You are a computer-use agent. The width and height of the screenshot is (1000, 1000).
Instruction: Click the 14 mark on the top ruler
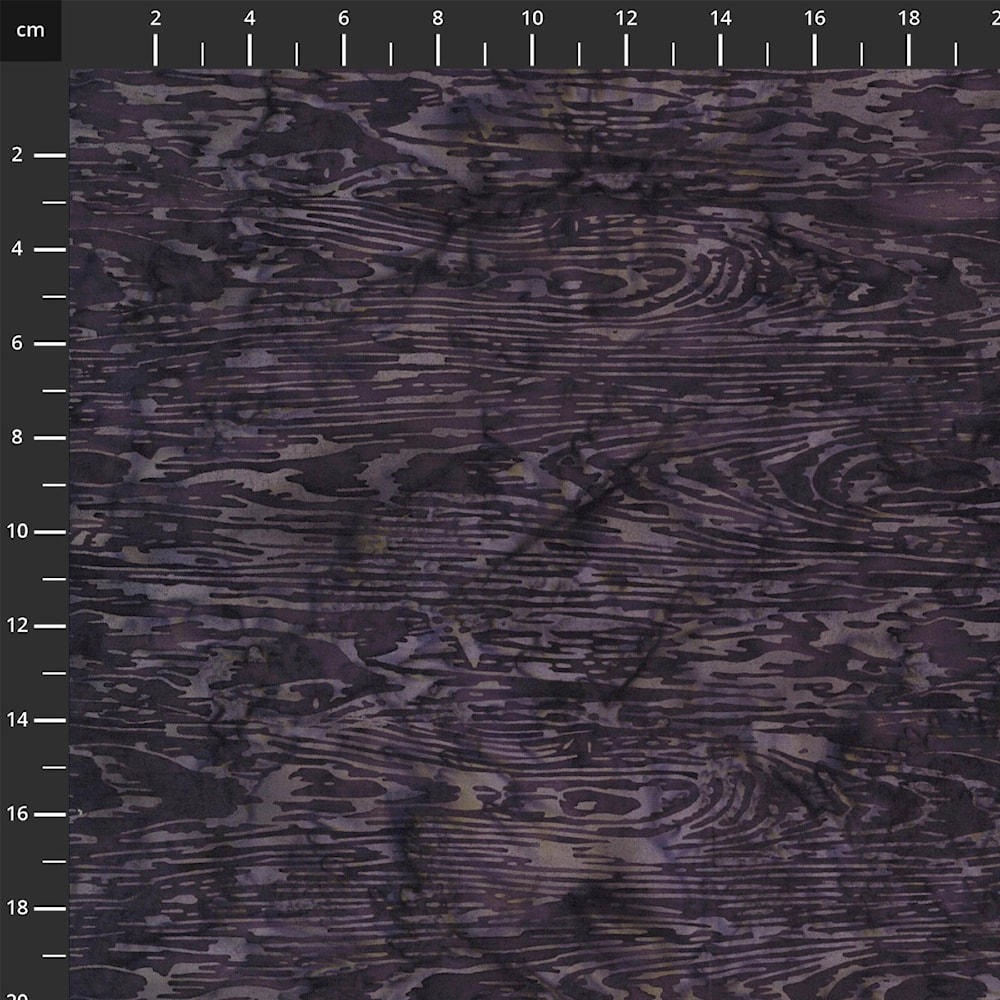point(720,18)
